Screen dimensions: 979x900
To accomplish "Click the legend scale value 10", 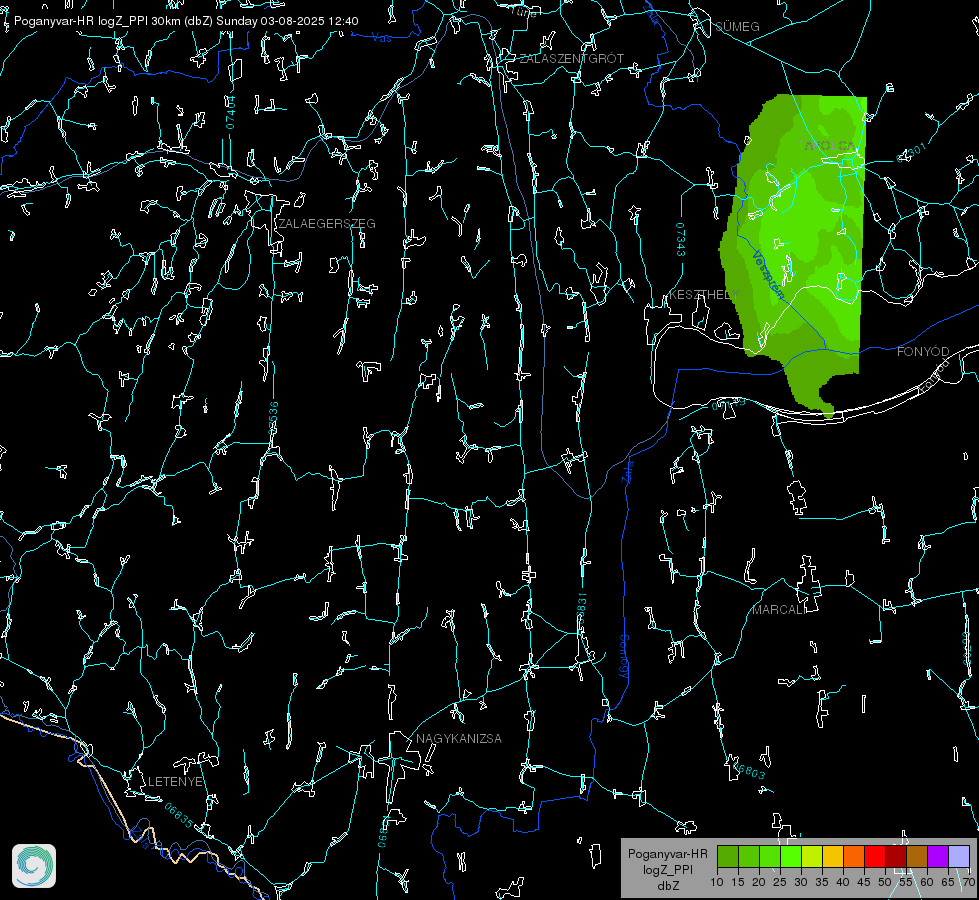I will tap(717, 883).
